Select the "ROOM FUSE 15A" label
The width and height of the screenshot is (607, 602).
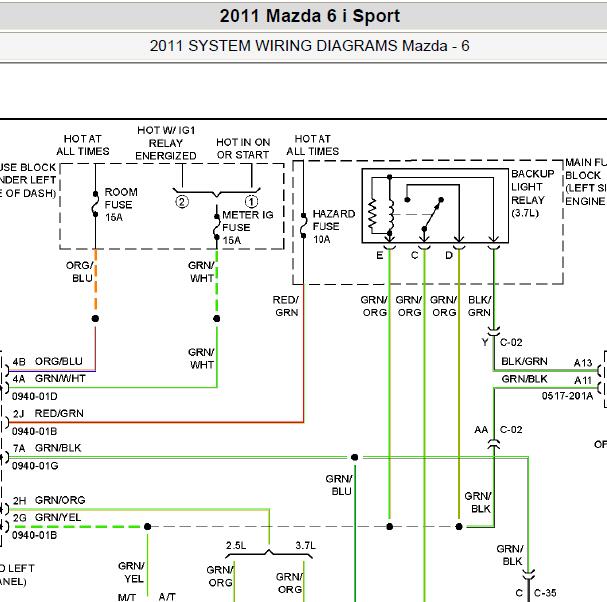121,204
